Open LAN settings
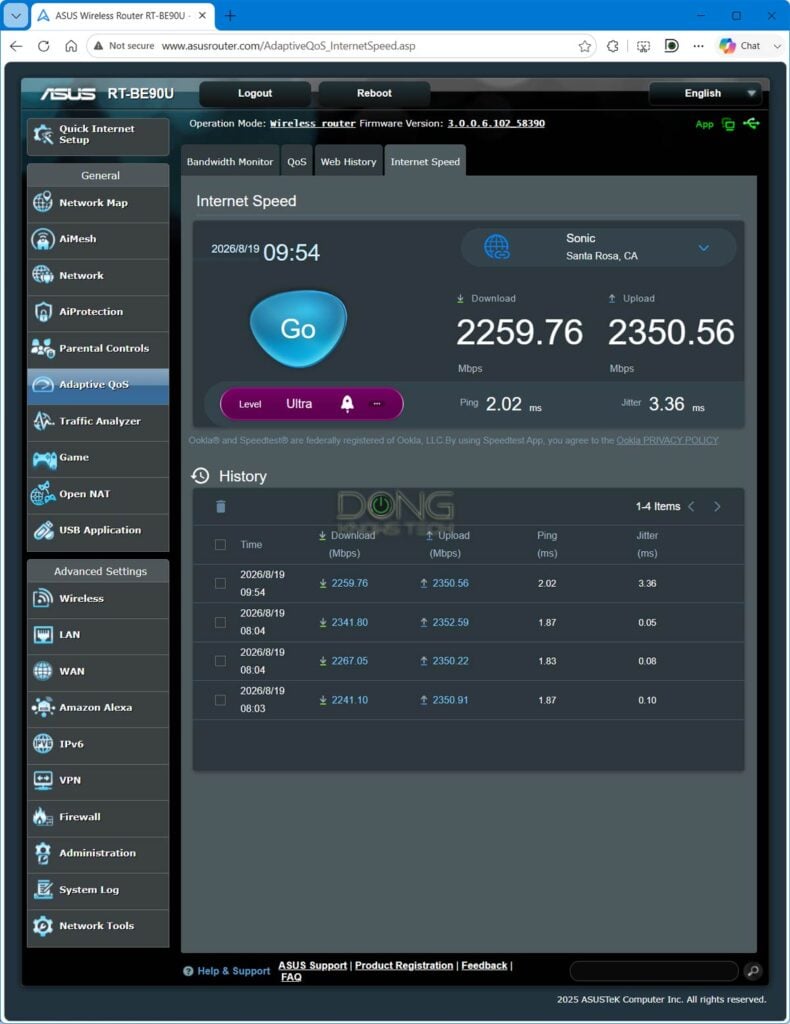The height and width of the screenshot is (1024, 790). [x=98, y=635]
